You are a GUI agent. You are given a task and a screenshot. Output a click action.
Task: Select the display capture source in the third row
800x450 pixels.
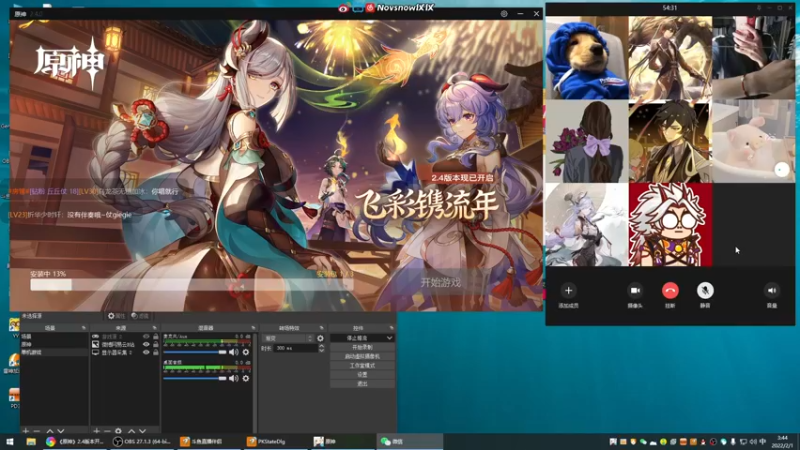125,352
